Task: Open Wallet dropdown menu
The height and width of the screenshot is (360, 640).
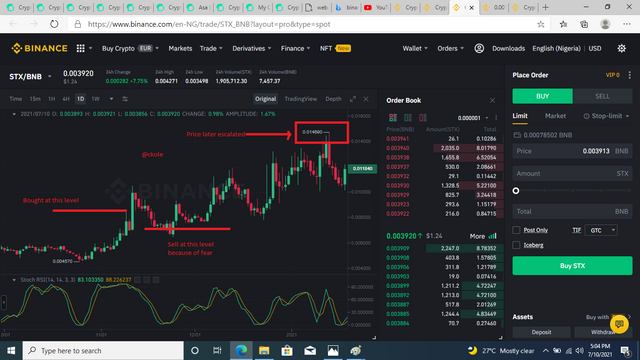Action: 415,48
